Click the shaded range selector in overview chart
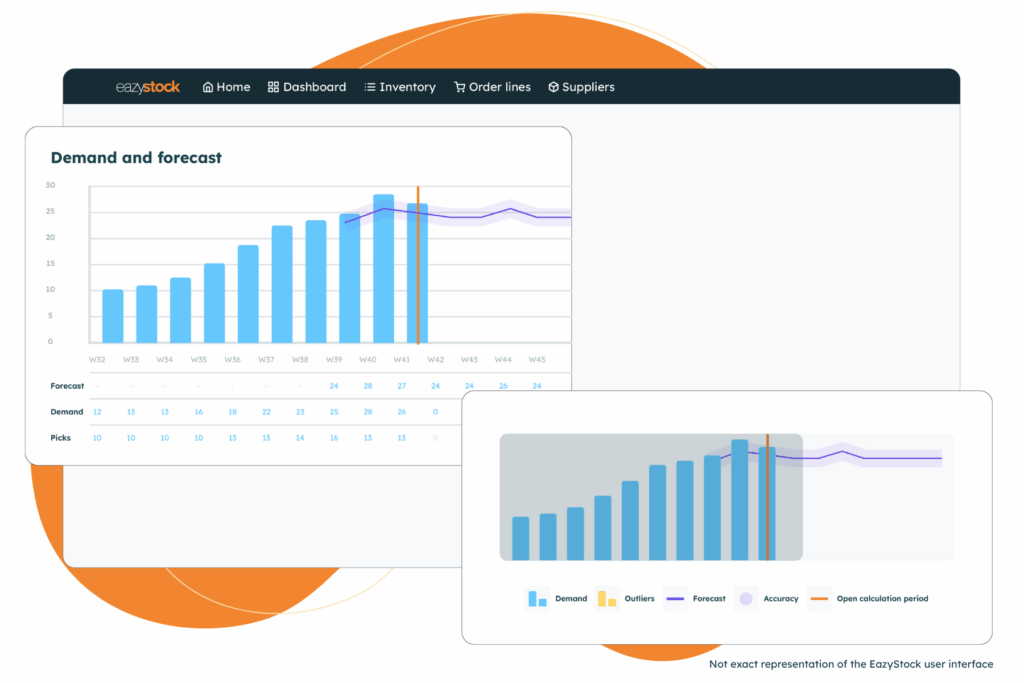 click(x=650, y=496)
